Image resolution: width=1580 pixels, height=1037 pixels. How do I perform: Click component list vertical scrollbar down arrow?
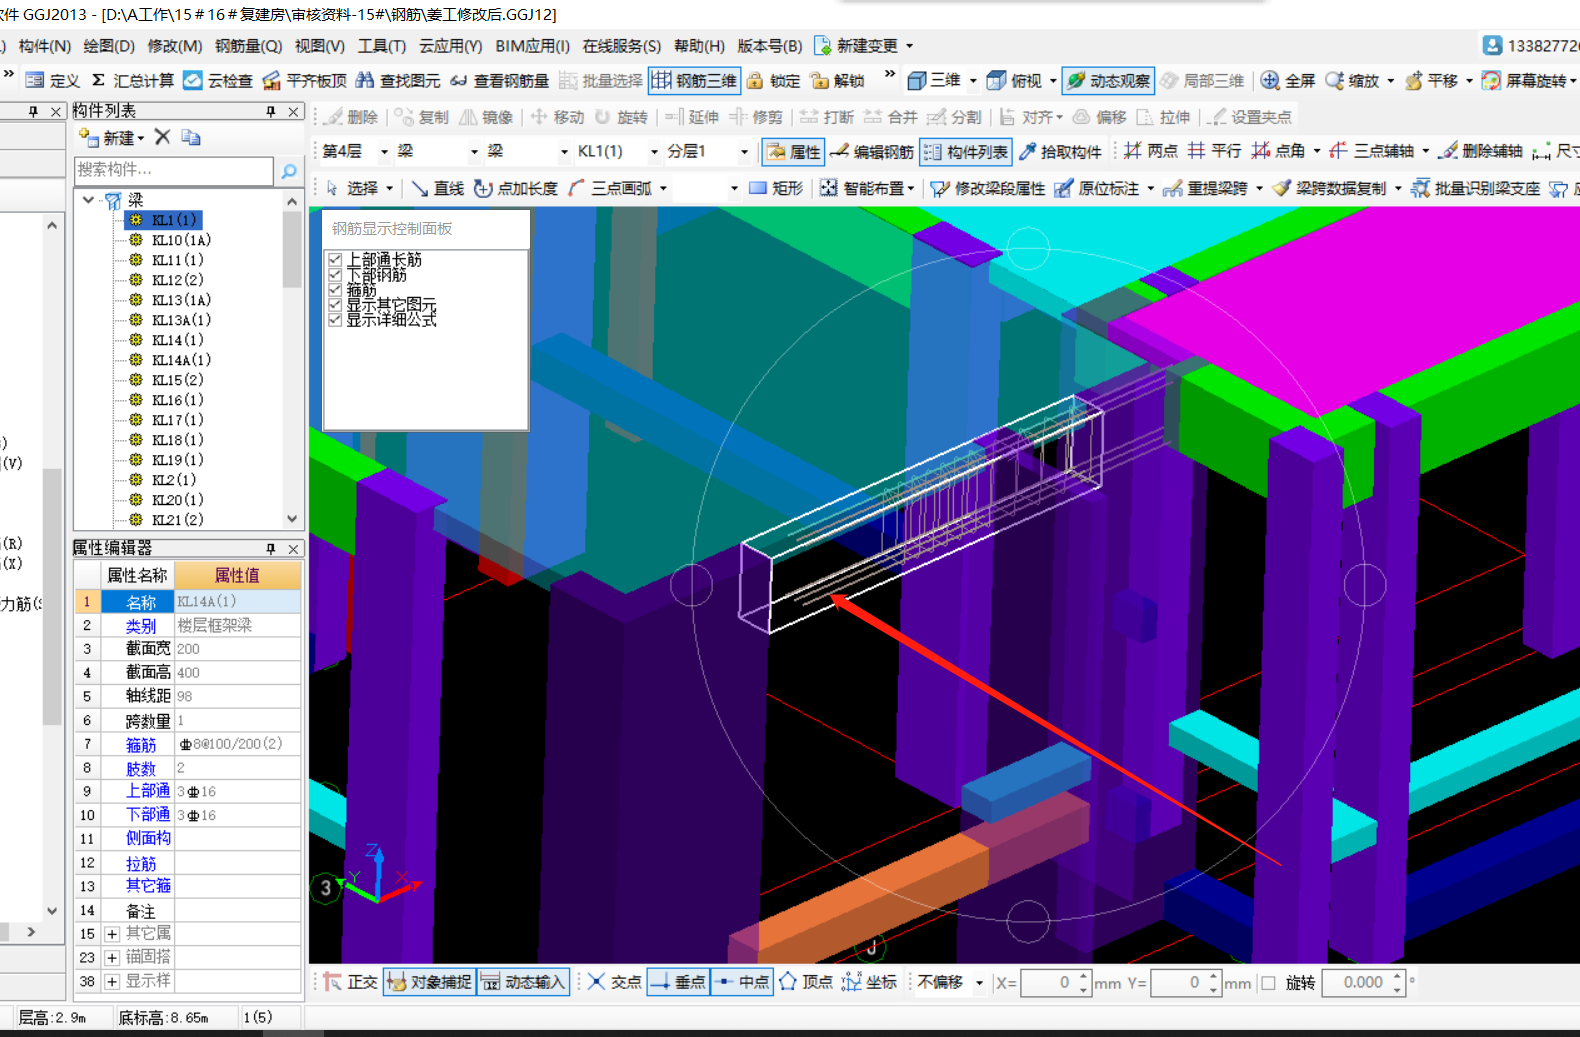click(x=292, y=519)
